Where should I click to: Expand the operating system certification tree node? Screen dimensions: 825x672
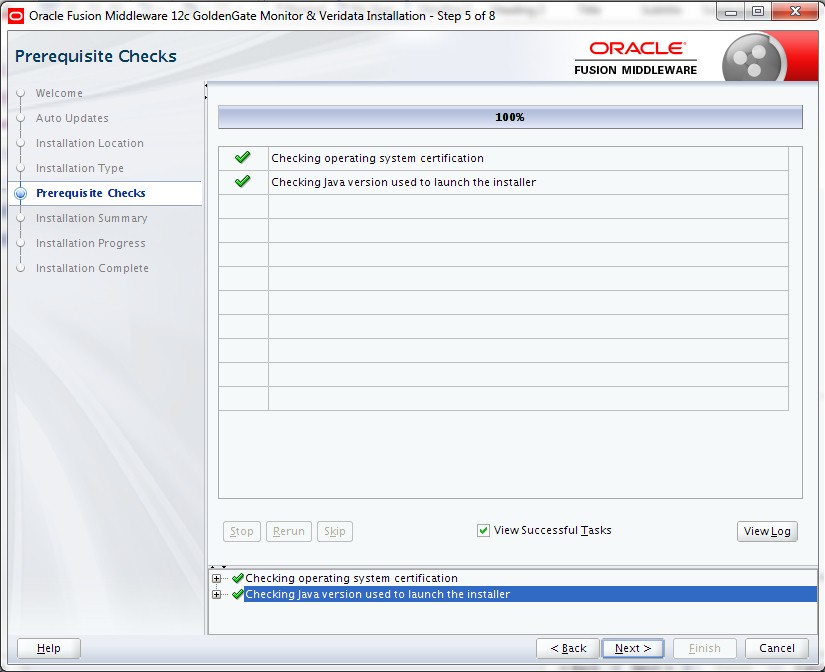[x=216, y=578]
